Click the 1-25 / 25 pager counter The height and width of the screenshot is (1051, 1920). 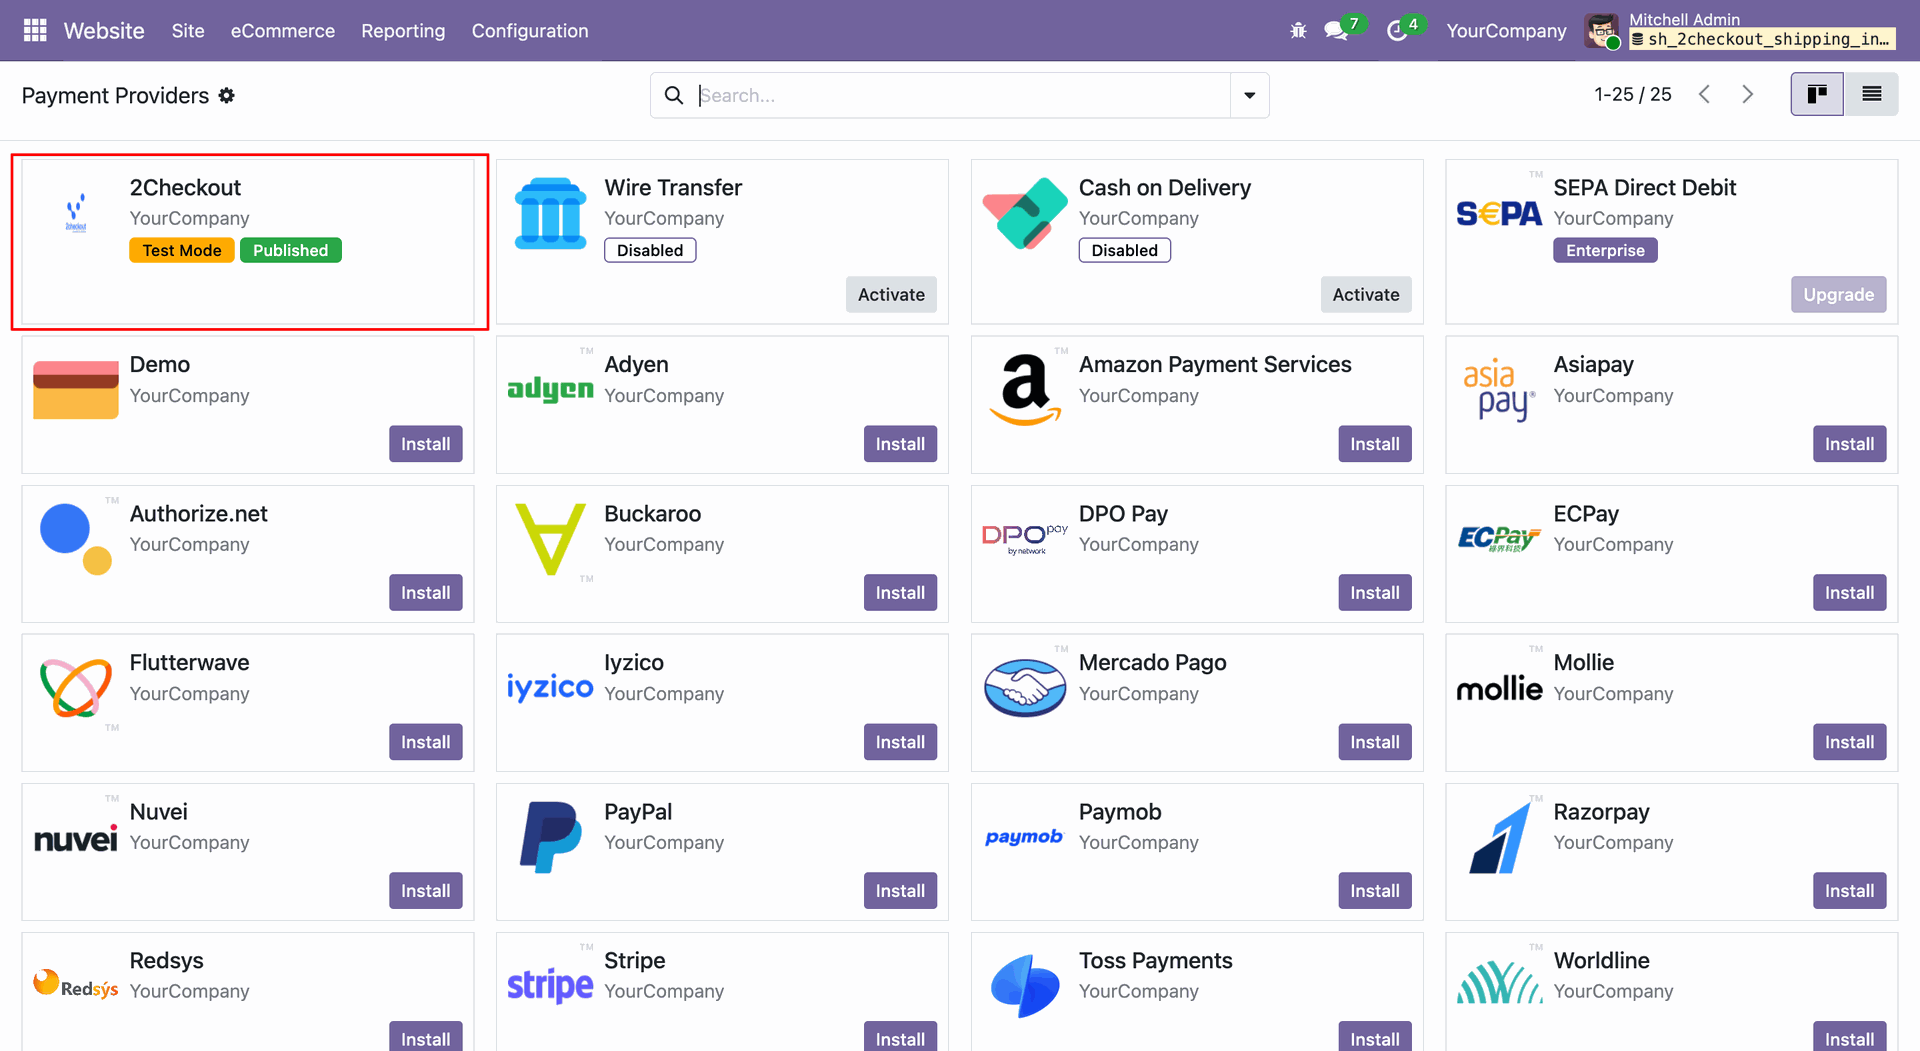point(1633,94)
